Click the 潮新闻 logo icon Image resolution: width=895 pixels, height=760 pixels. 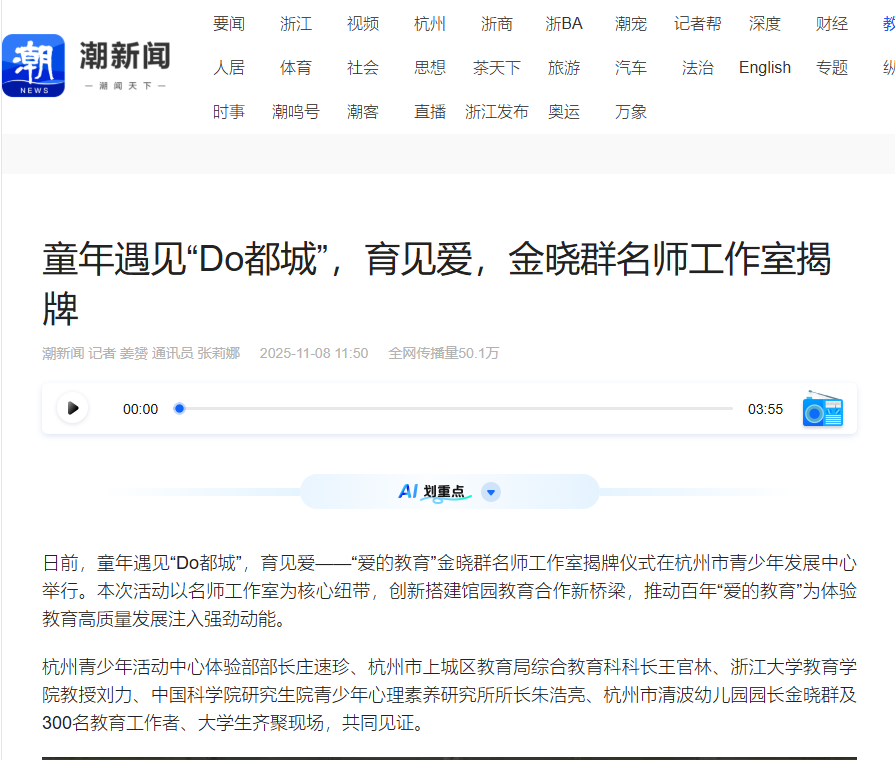point(33,66)
